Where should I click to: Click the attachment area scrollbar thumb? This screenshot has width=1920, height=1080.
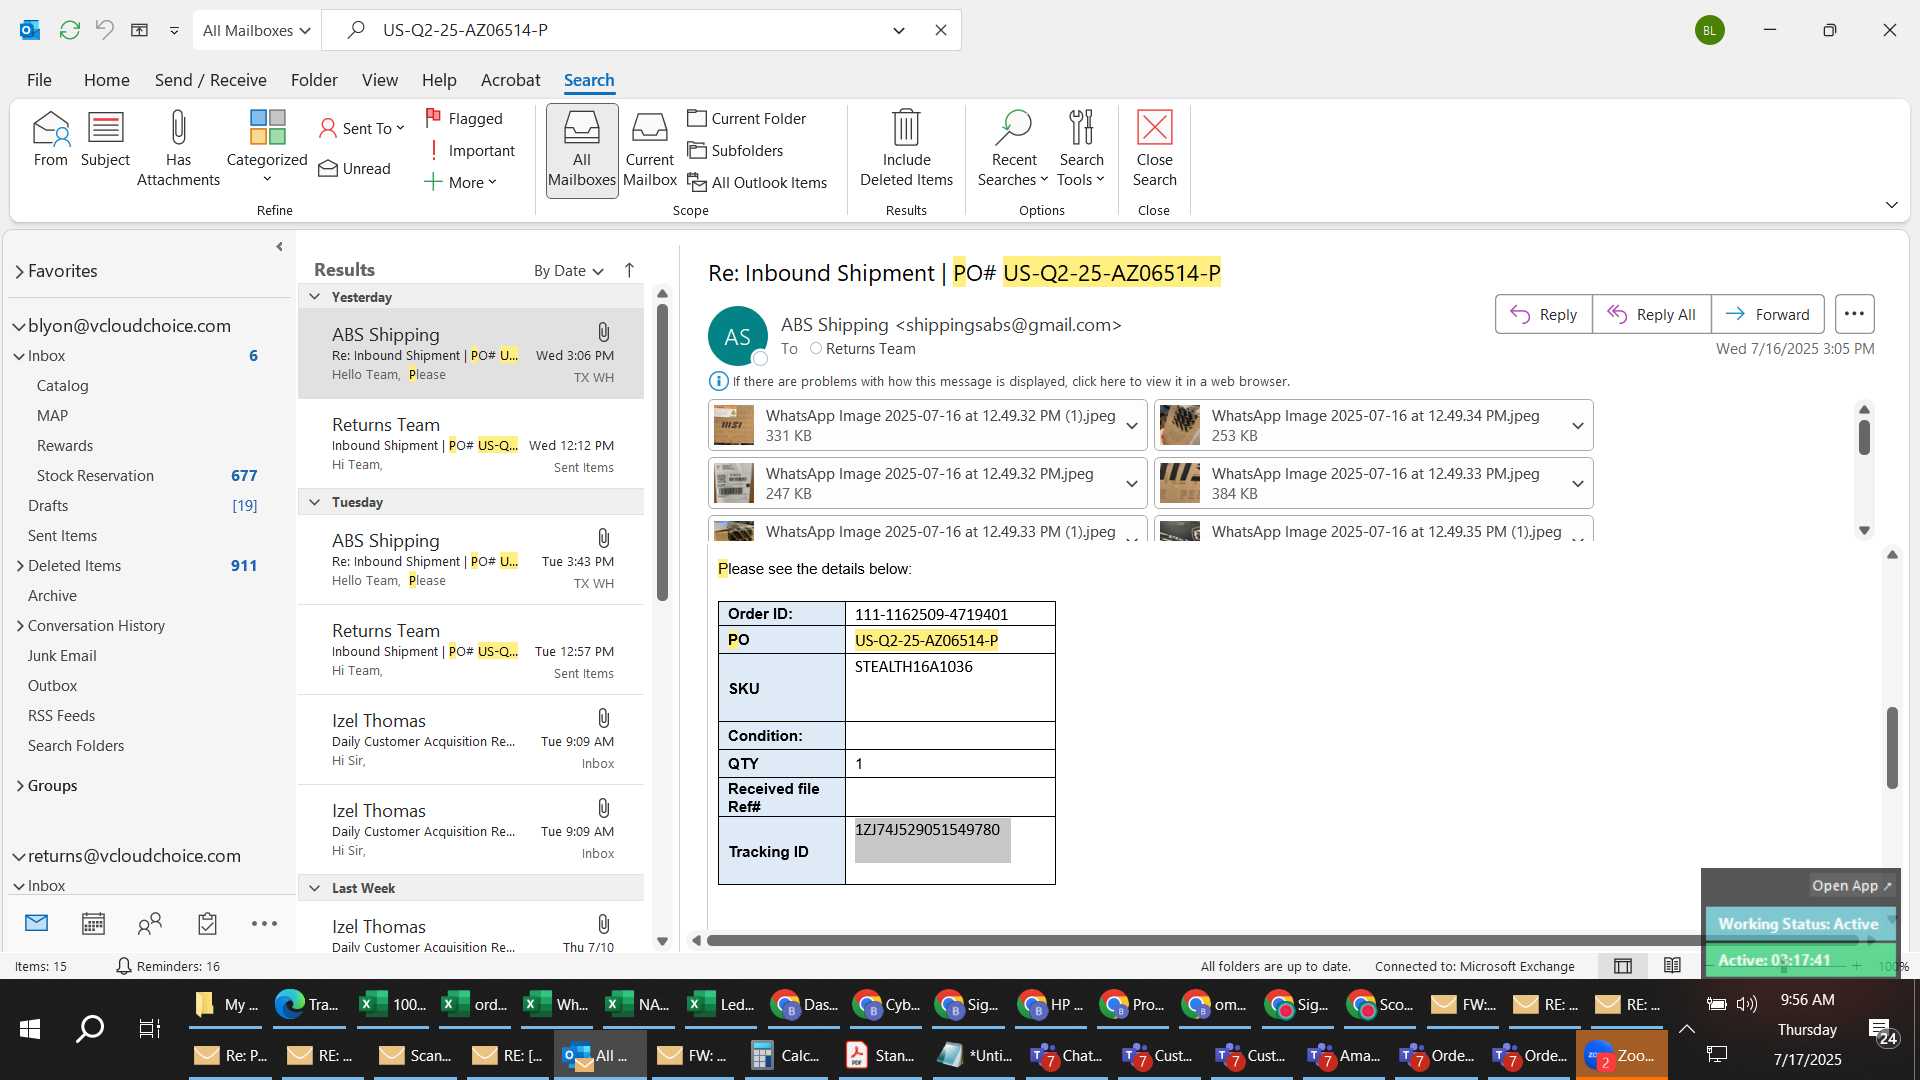tap(1864, 438)
